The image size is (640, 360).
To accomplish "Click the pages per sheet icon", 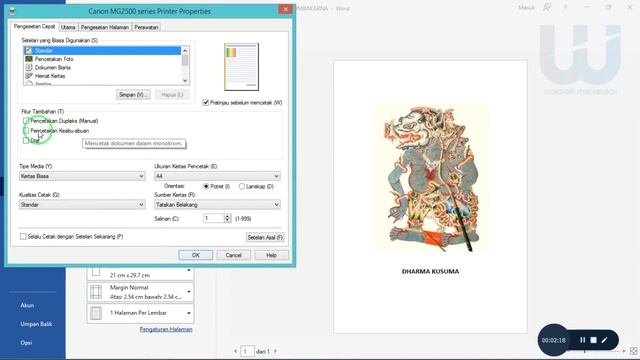I will coord(96,313).
